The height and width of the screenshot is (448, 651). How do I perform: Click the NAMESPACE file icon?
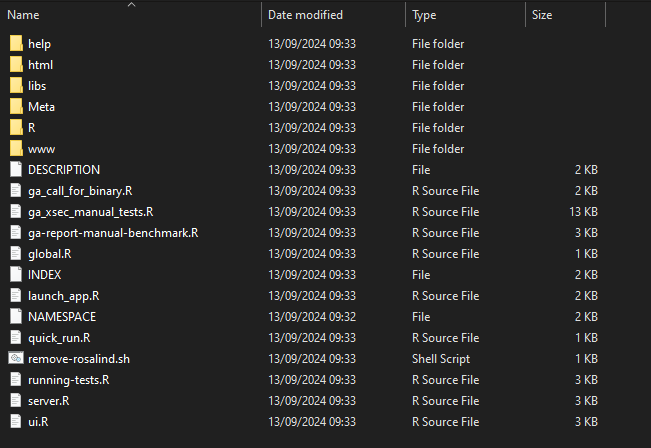pos(15,317)
